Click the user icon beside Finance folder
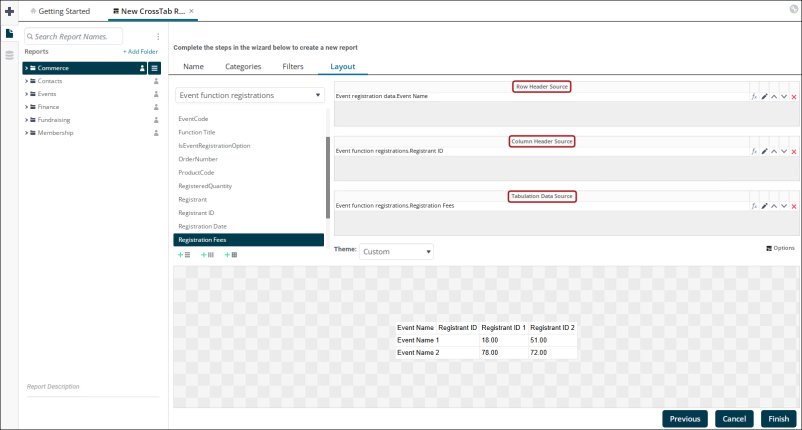The height and width of the screenshot is (430, 802). 157,107
